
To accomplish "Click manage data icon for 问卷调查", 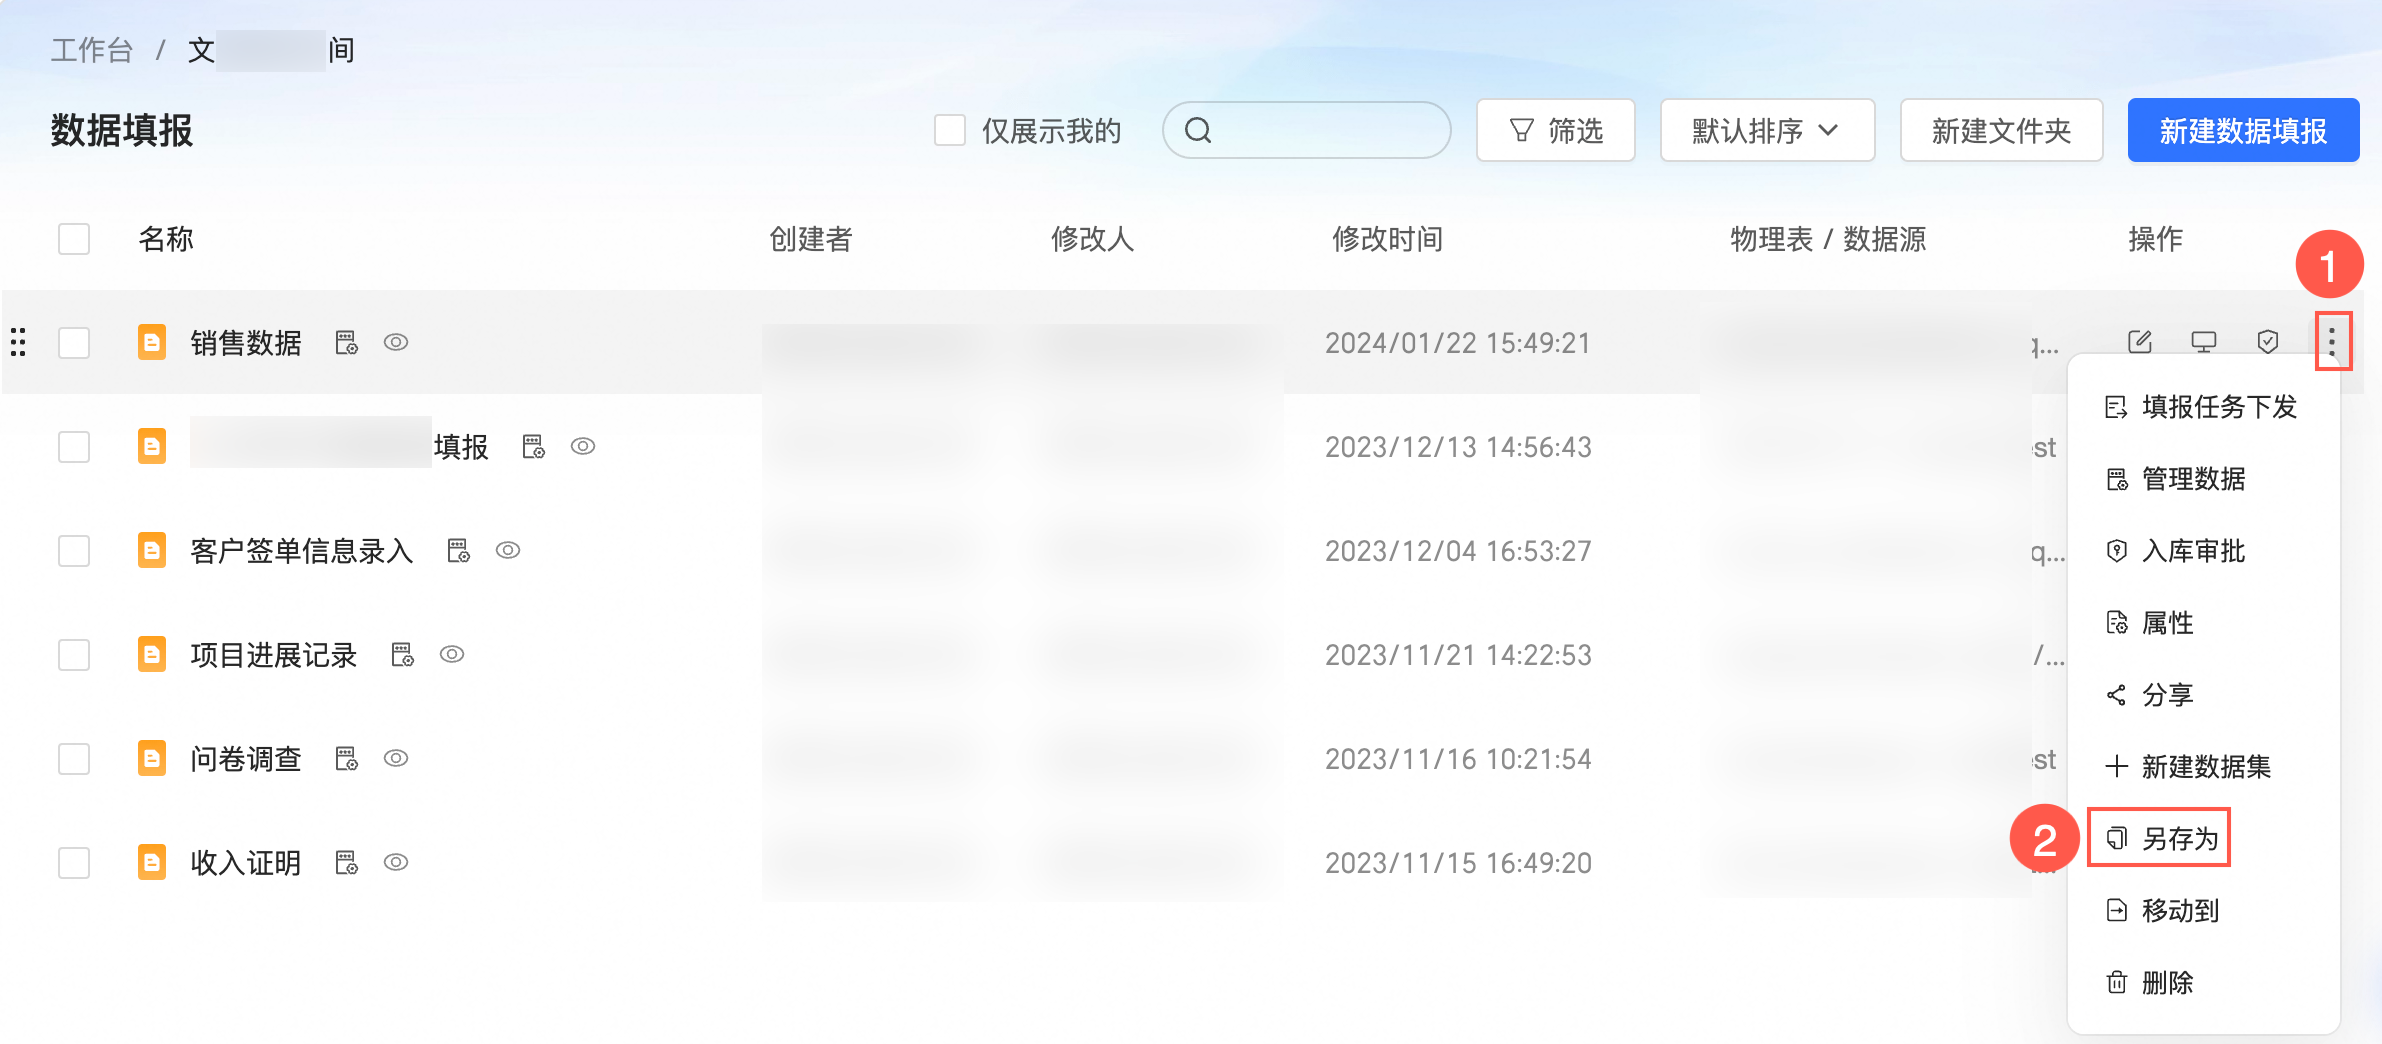I will click(346, 759).
